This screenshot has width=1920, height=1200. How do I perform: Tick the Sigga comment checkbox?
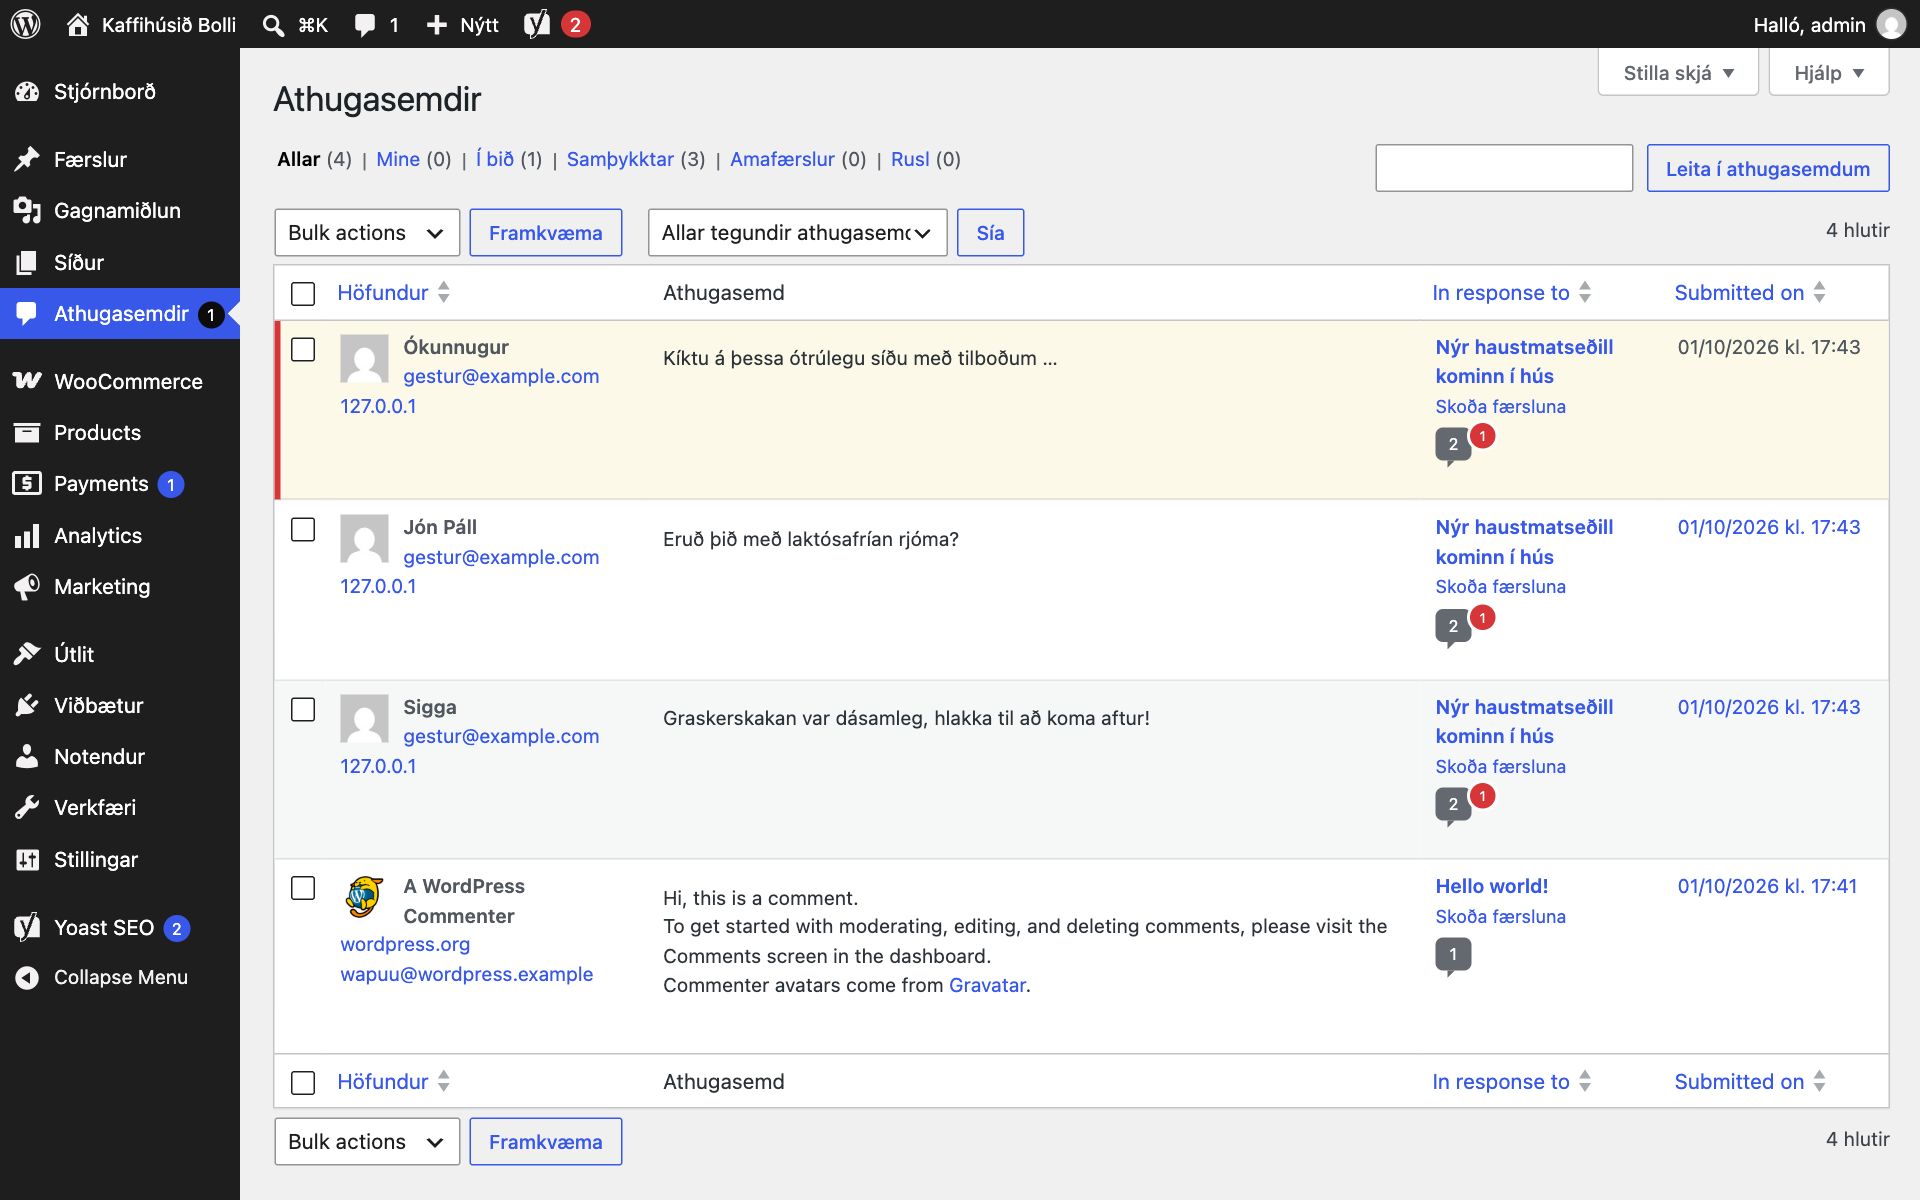303,709
